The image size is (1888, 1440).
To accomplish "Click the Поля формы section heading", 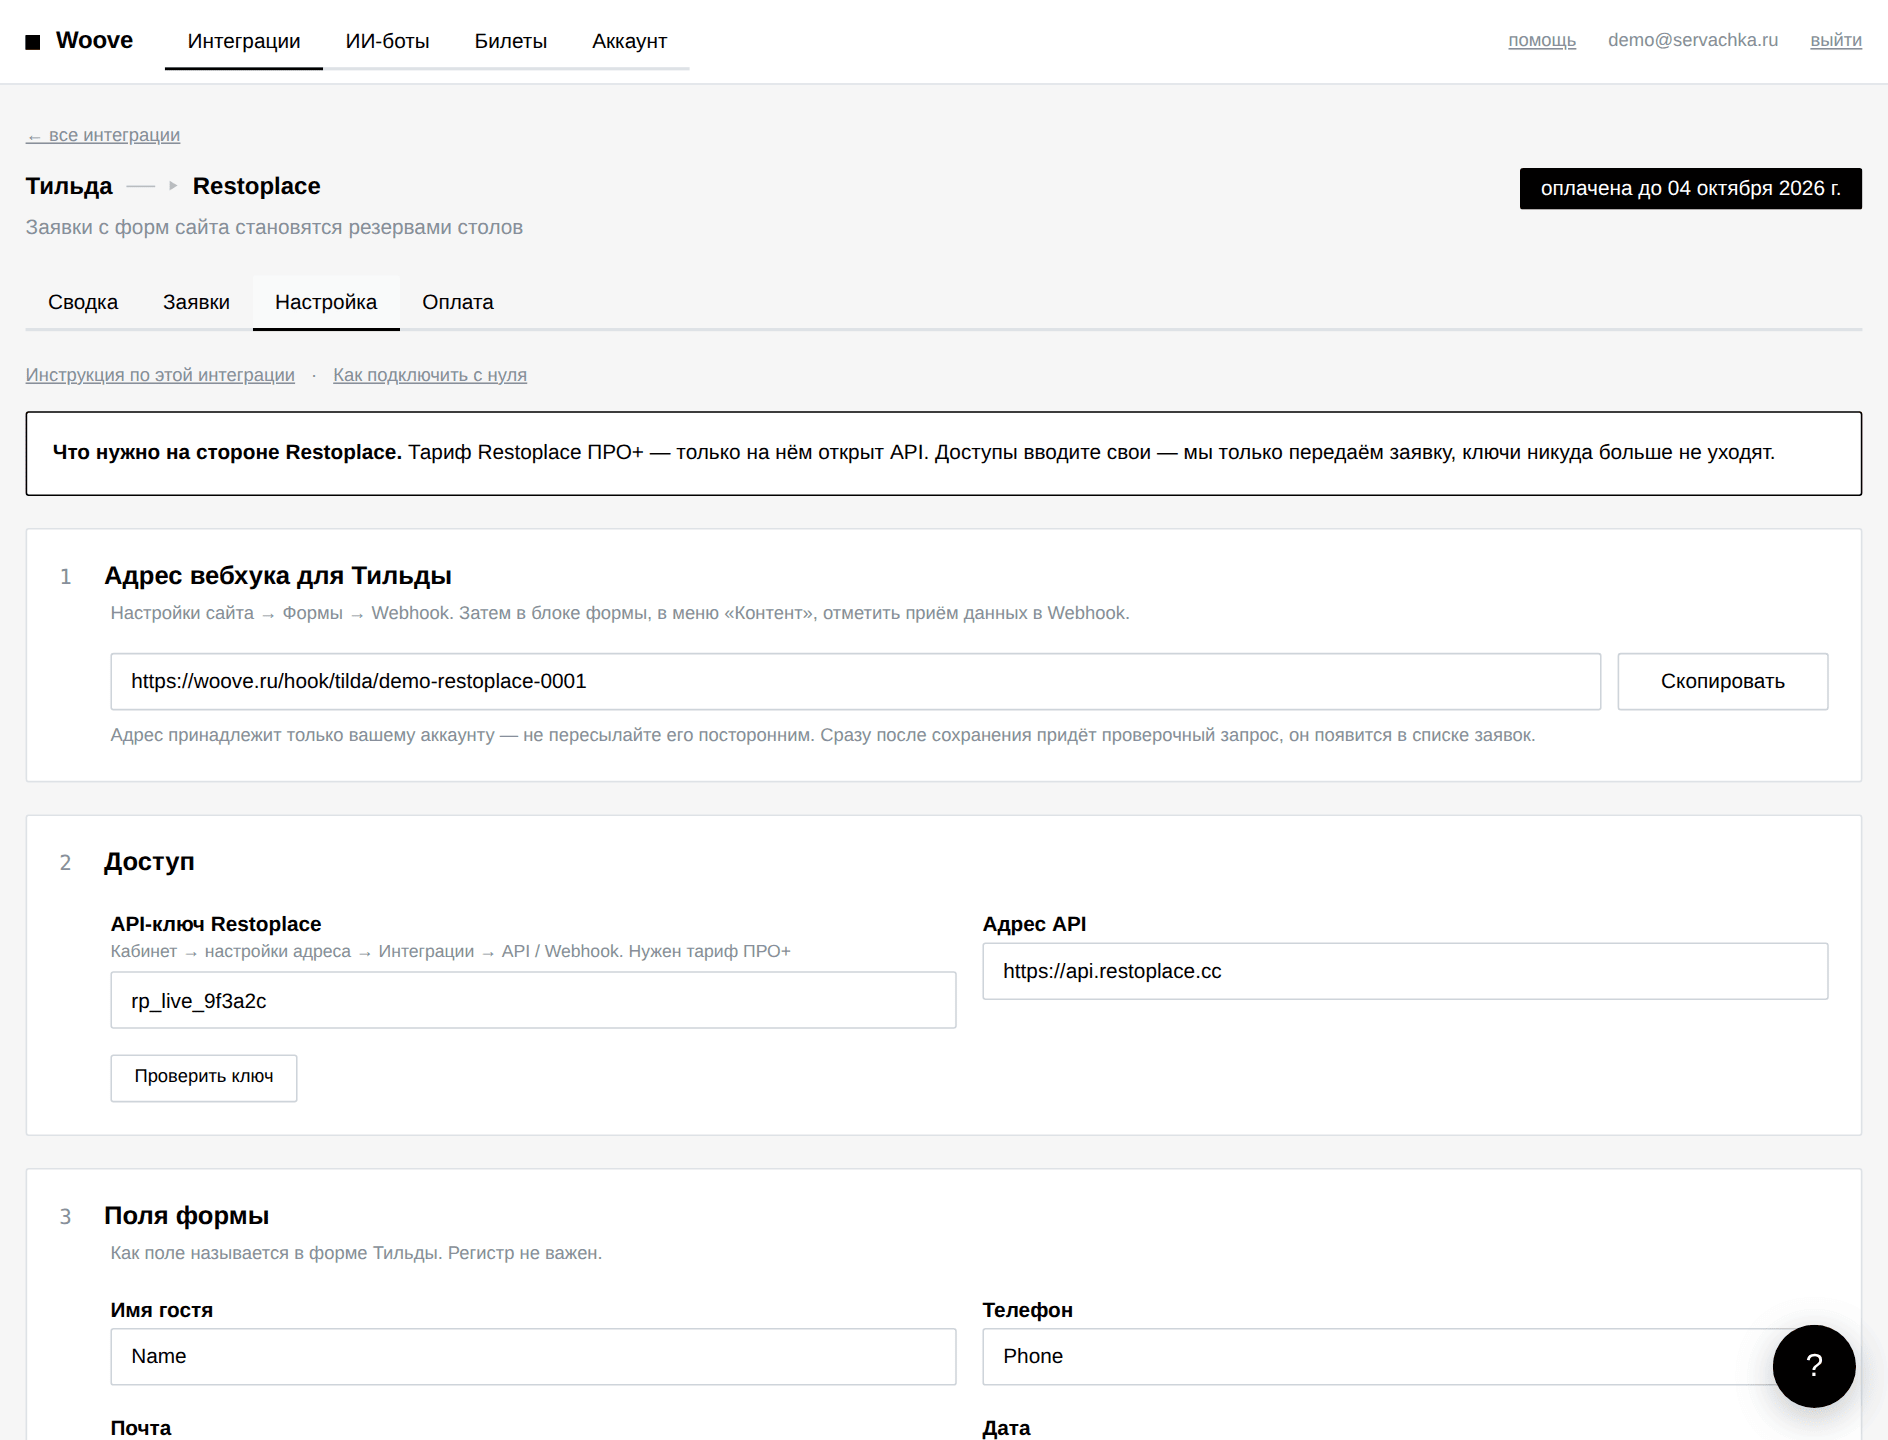I will 187,1216.
